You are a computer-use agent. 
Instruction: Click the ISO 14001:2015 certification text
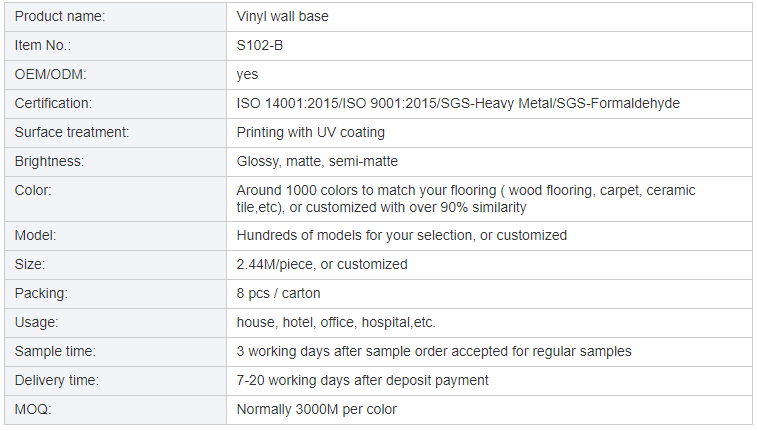(x=283, y=103)
